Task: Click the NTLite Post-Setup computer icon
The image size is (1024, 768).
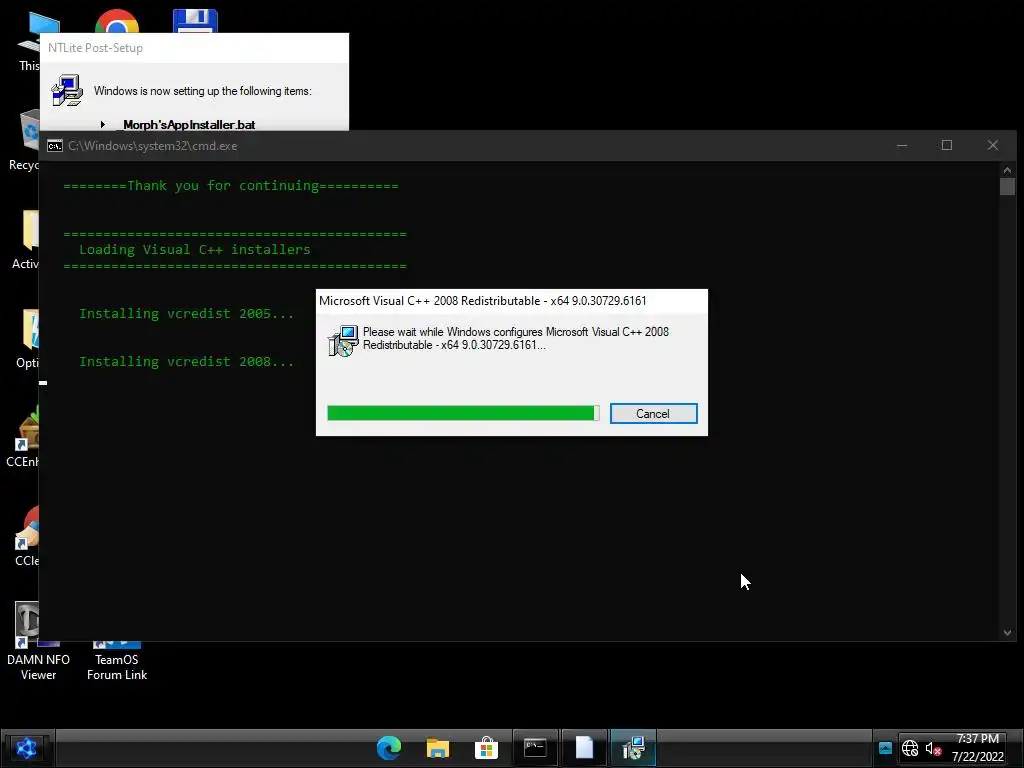Action: click(x=67, y=90)
